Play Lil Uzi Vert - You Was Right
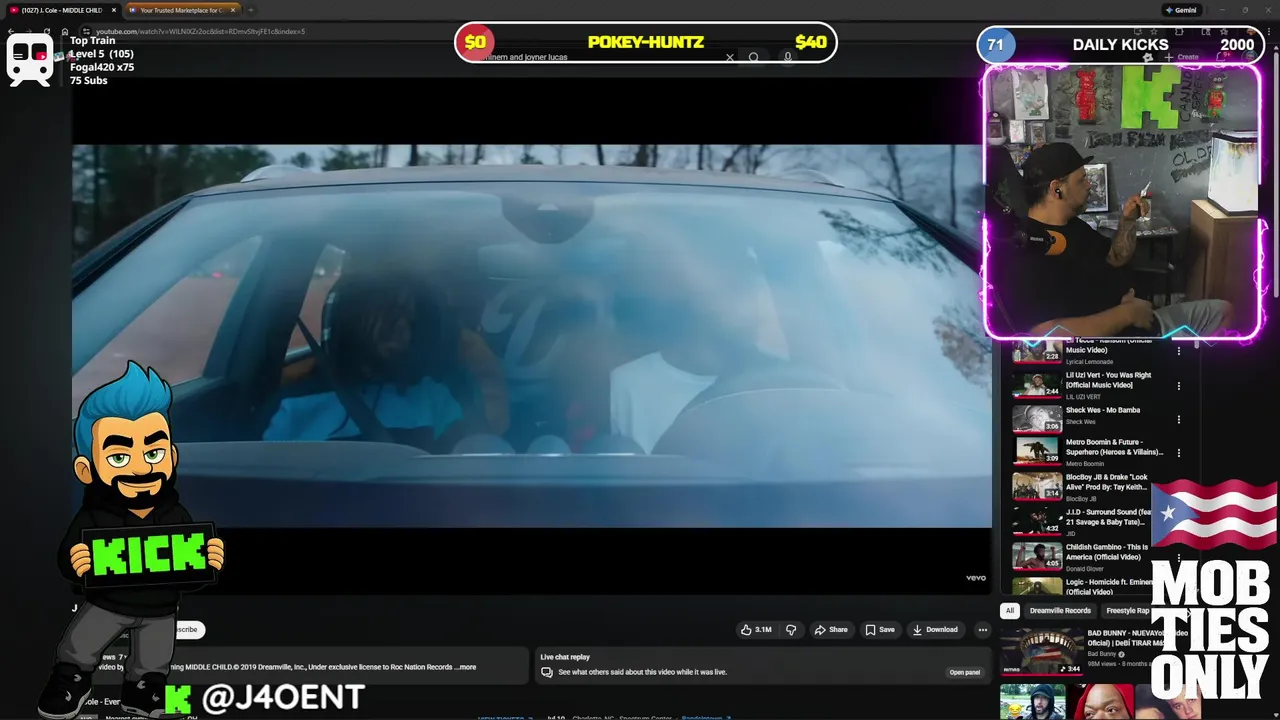1280x720 pixels. click(1108, 380)
